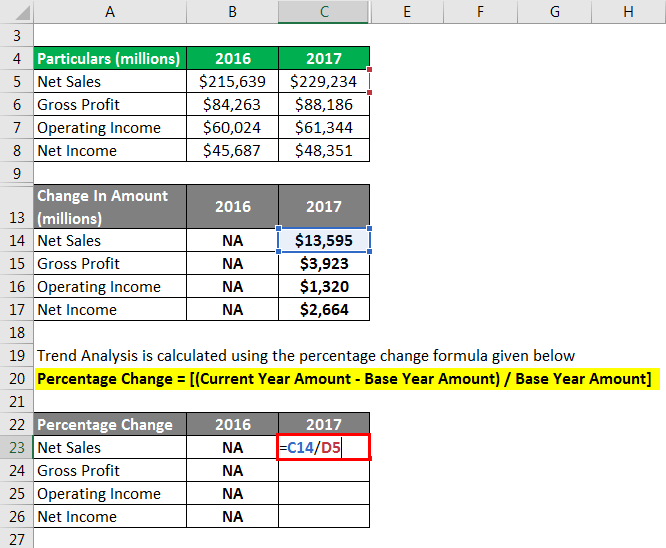Image resolution: width=666 pixels, height=548 pixels.
Task: Click 2016 header in Percentage Change table
Action: [x=232, y=424]
